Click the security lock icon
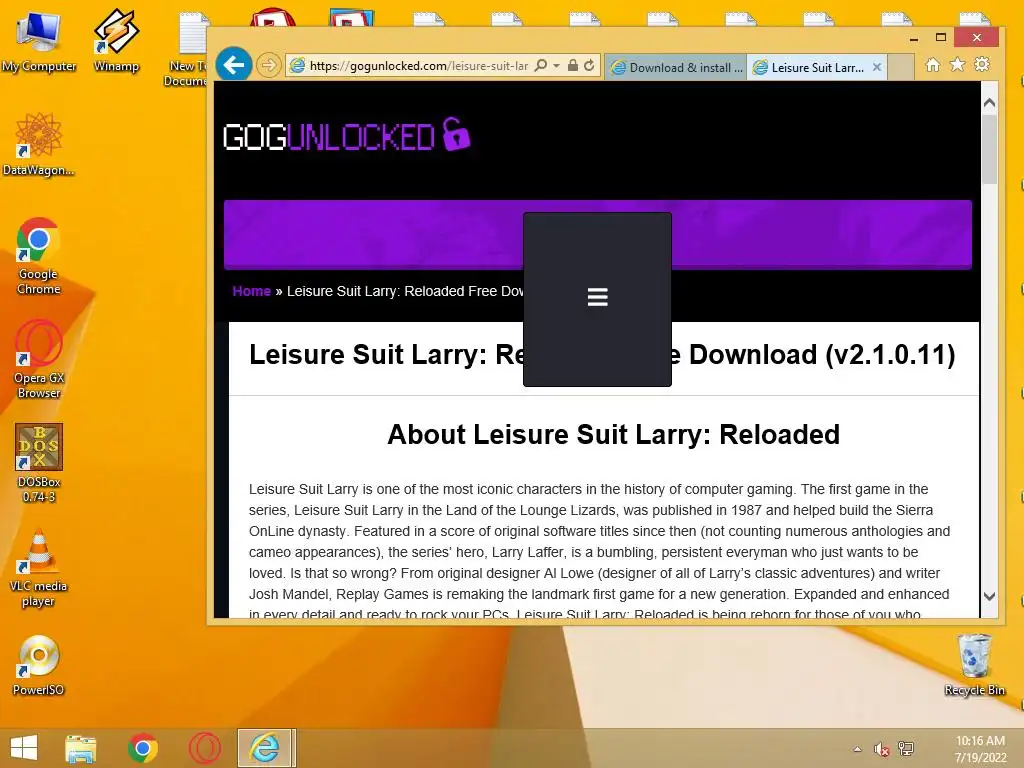1024x768 pixels. coord(573,65)
